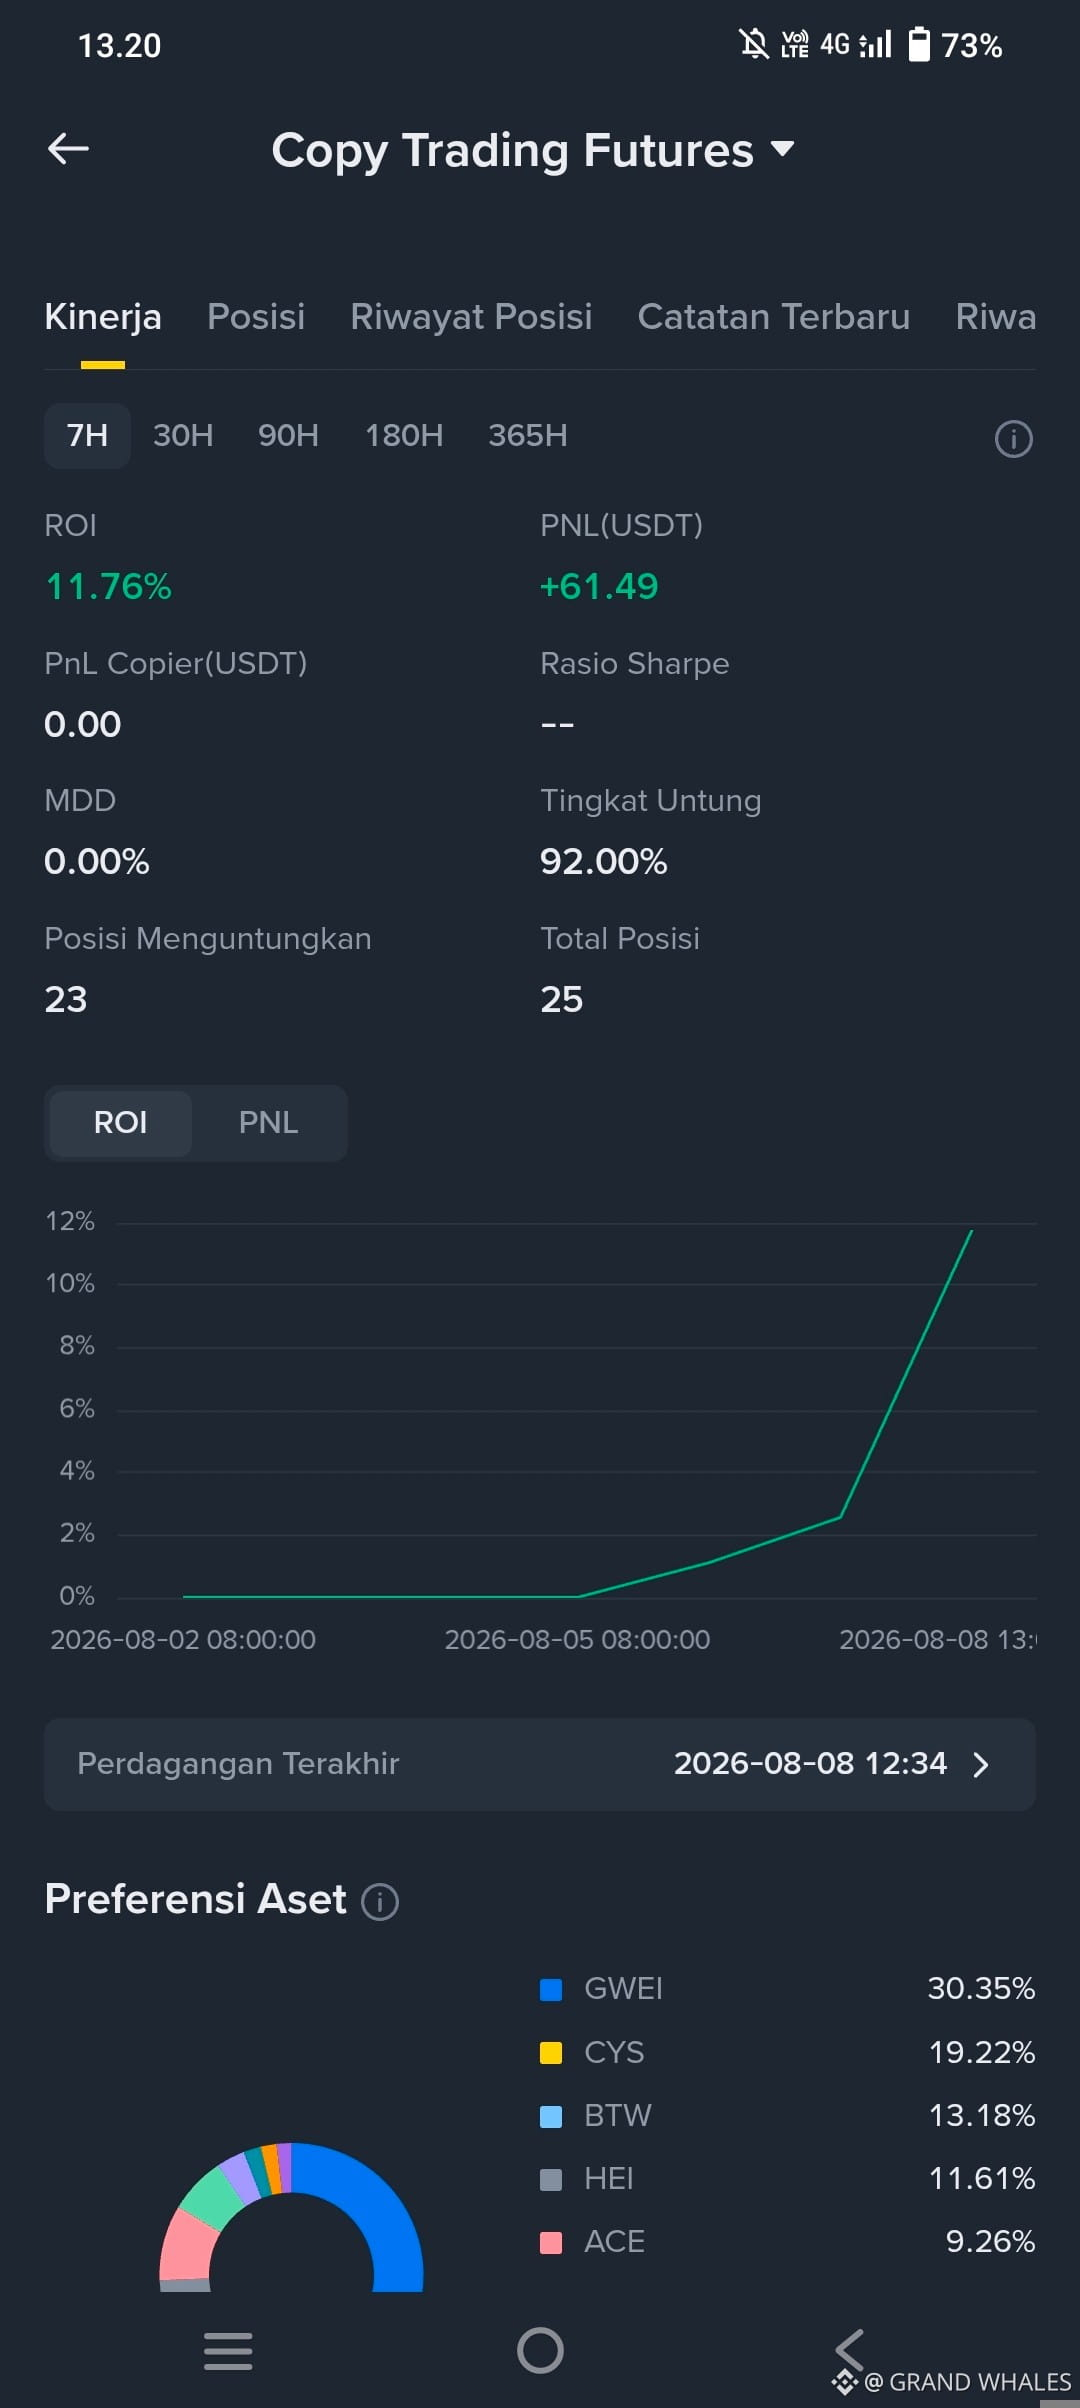Tap the Android back chevron icon
1080x2408 pixels.
pos(849,2348)
